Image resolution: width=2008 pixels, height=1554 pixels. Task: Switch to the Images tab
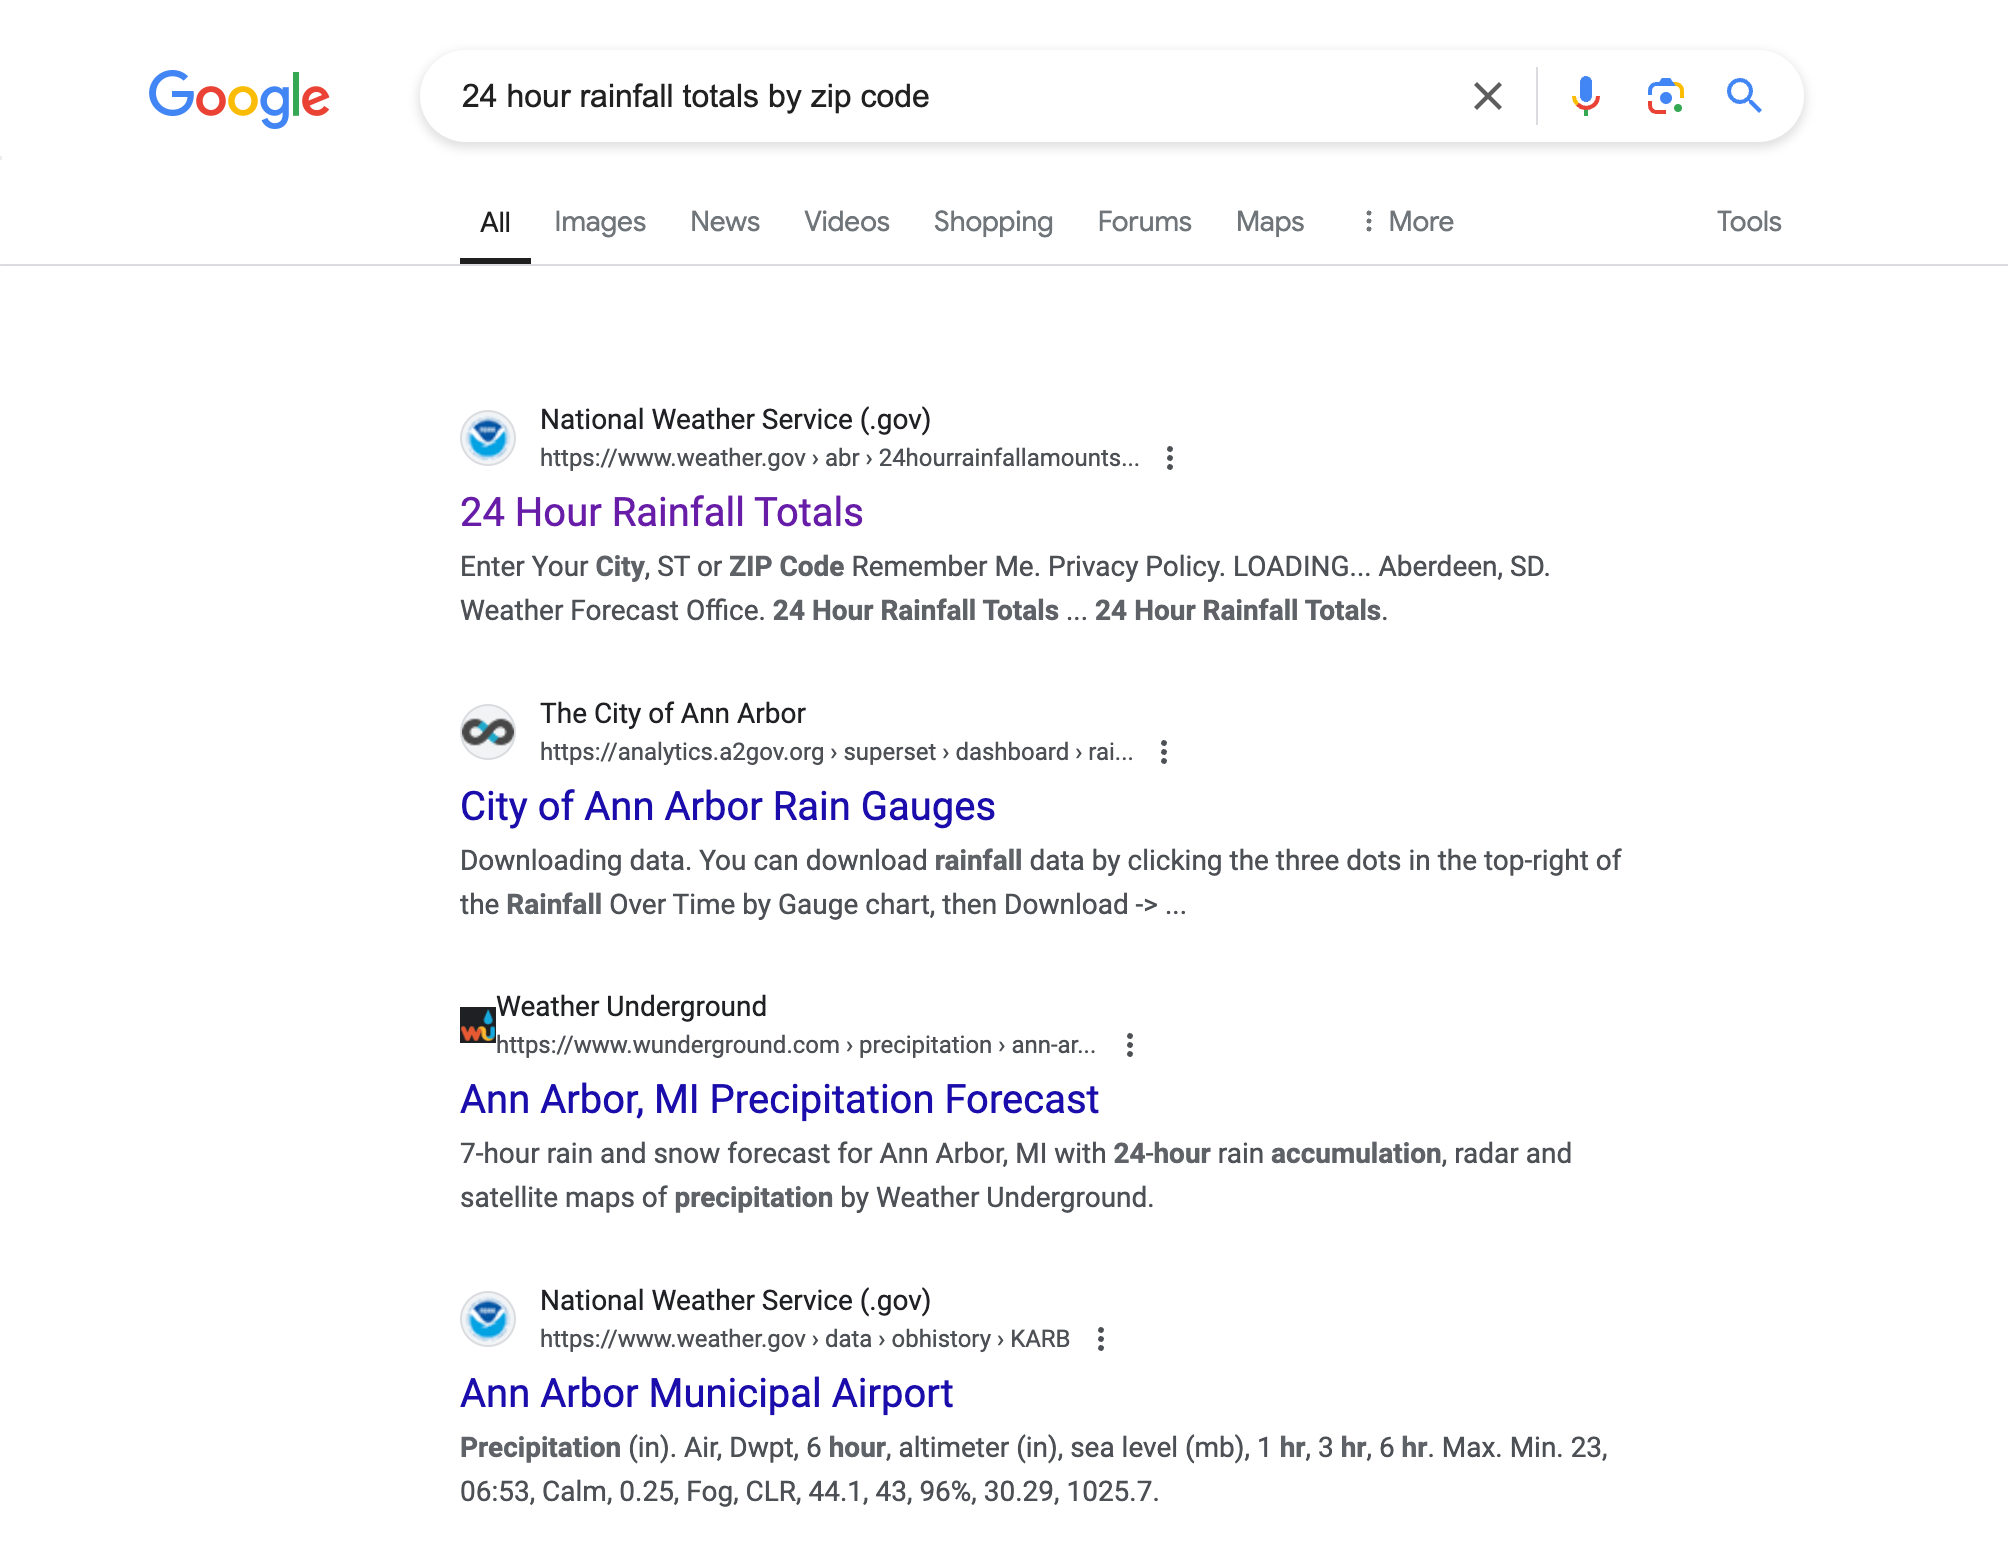click(x=599, y=221)
